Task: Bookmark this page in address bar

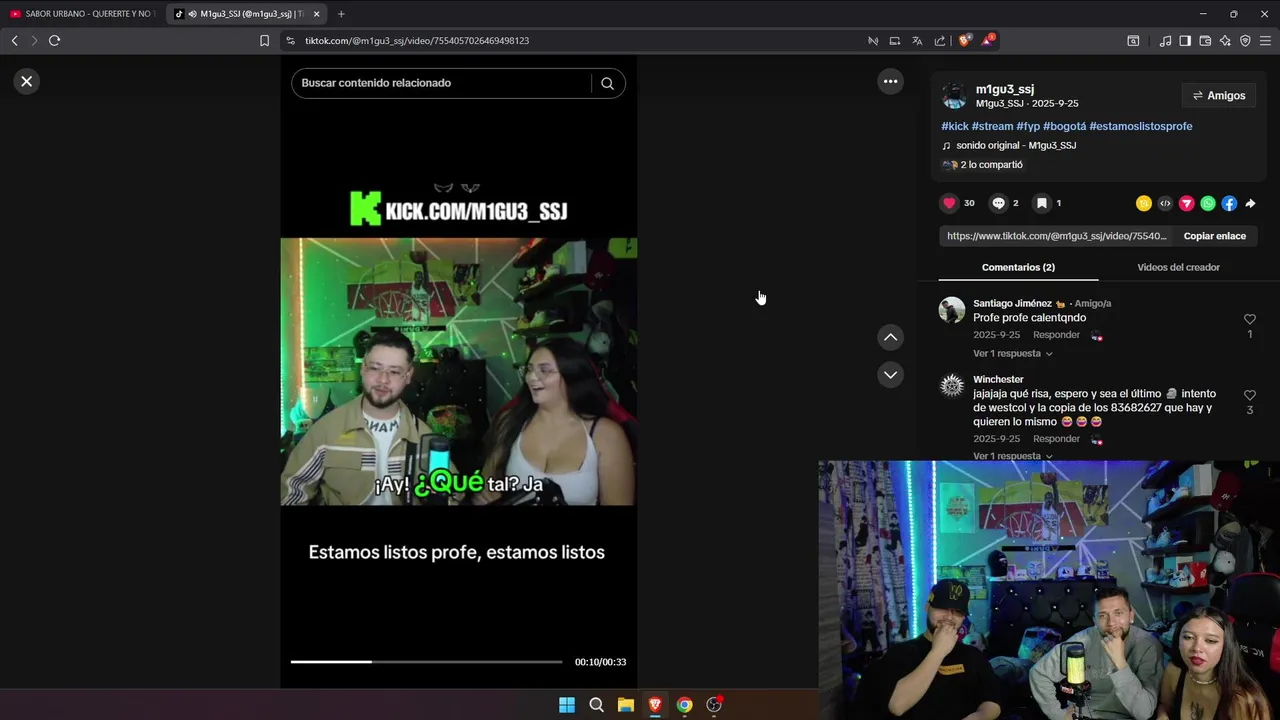Action: click(x=264, y=41)
